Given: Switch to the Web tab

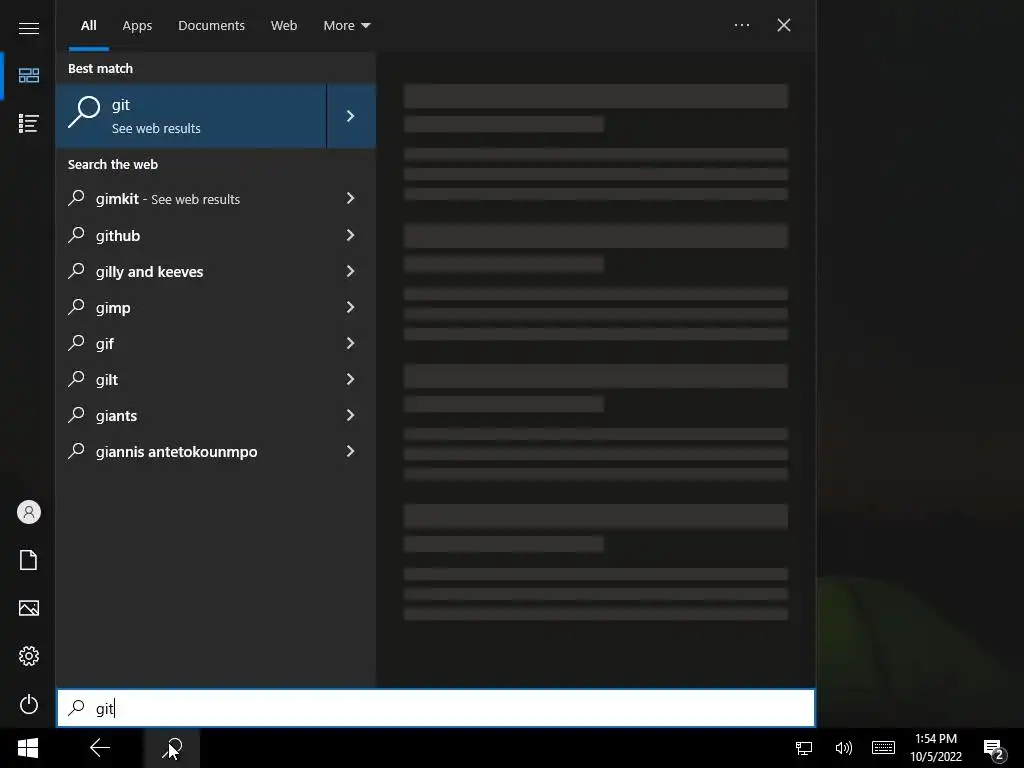Looking at the screenshot, I should [x=284, y=25].
